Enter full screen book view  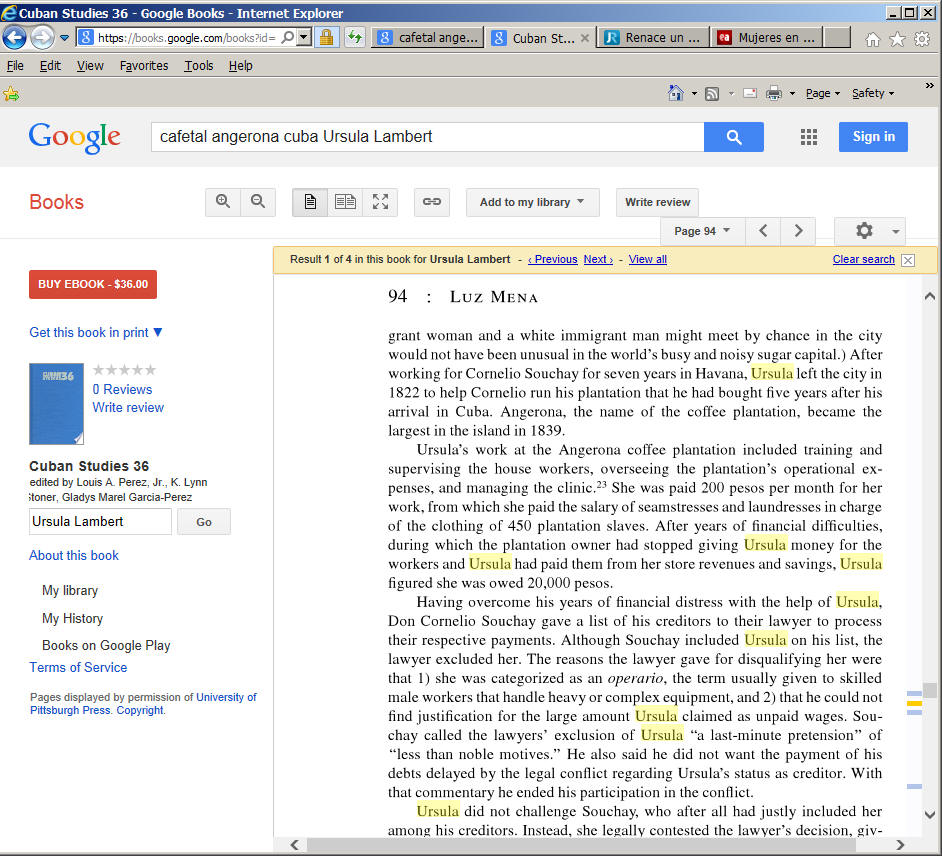tap(380, 202)
